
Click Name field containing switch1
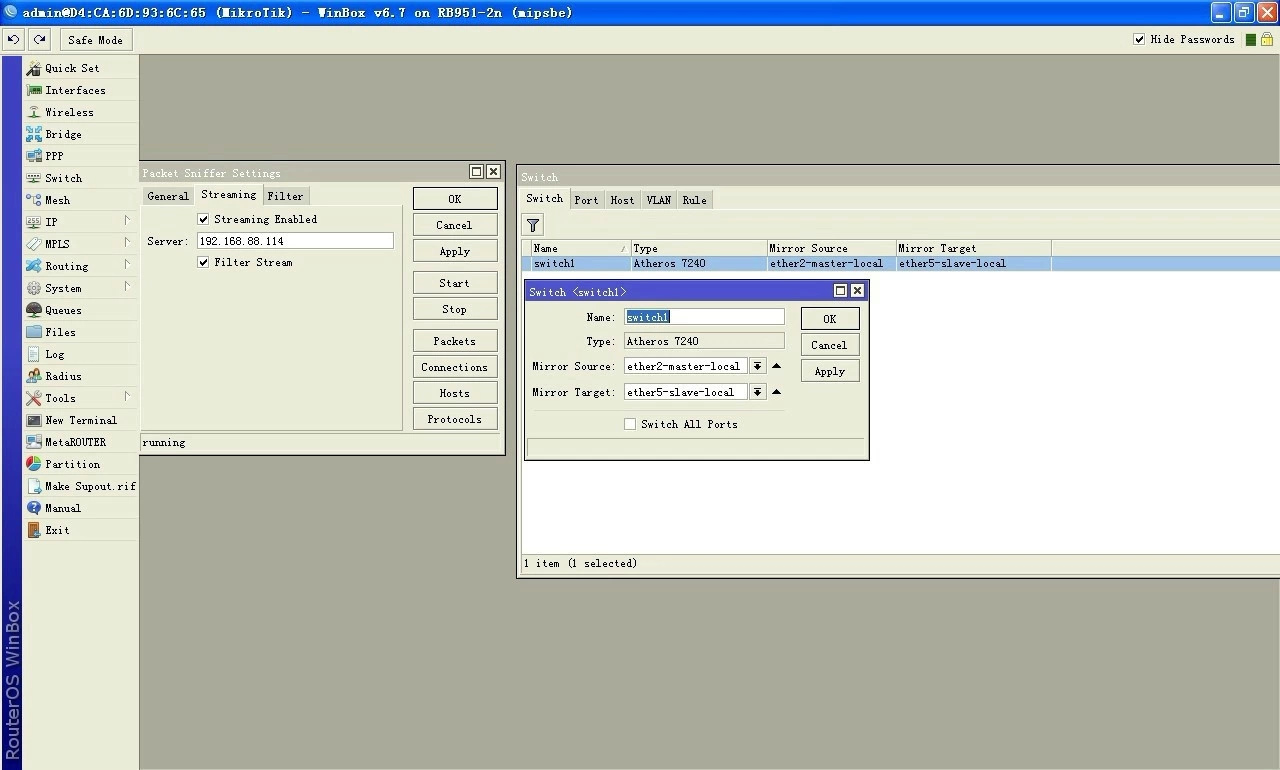pos(704,317)
